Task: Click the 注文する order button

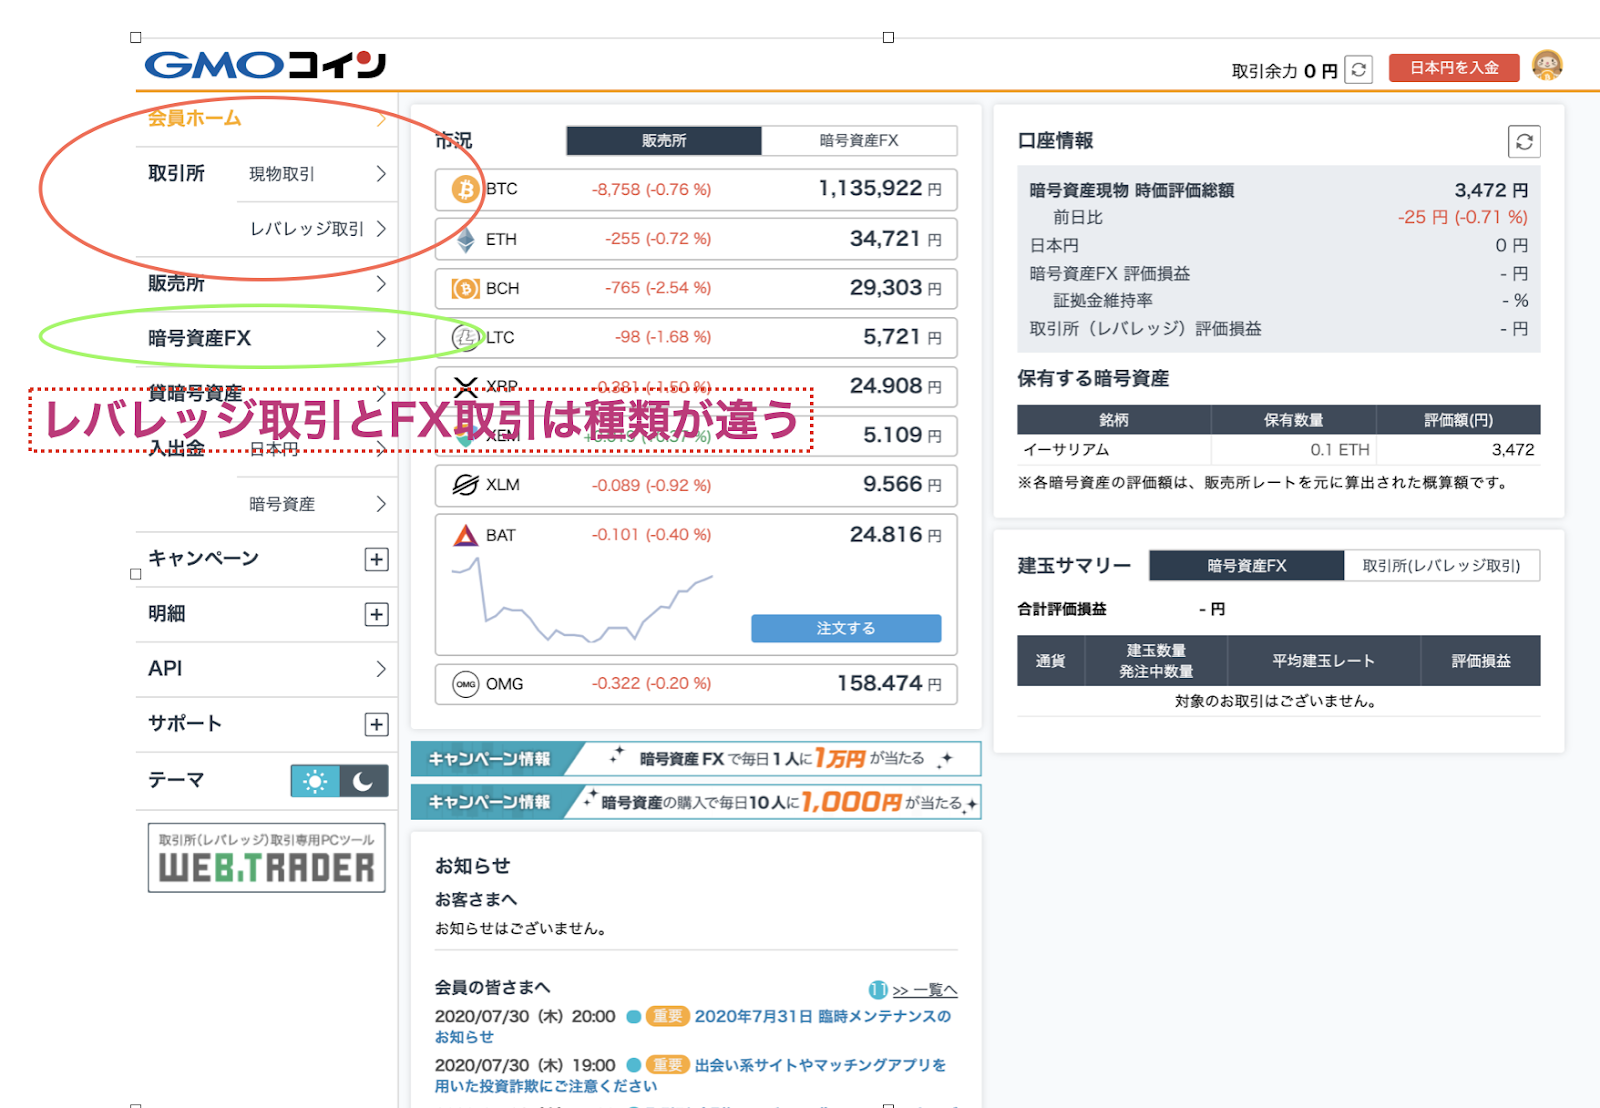Action: pyautogui.click(x=846, y=628)
